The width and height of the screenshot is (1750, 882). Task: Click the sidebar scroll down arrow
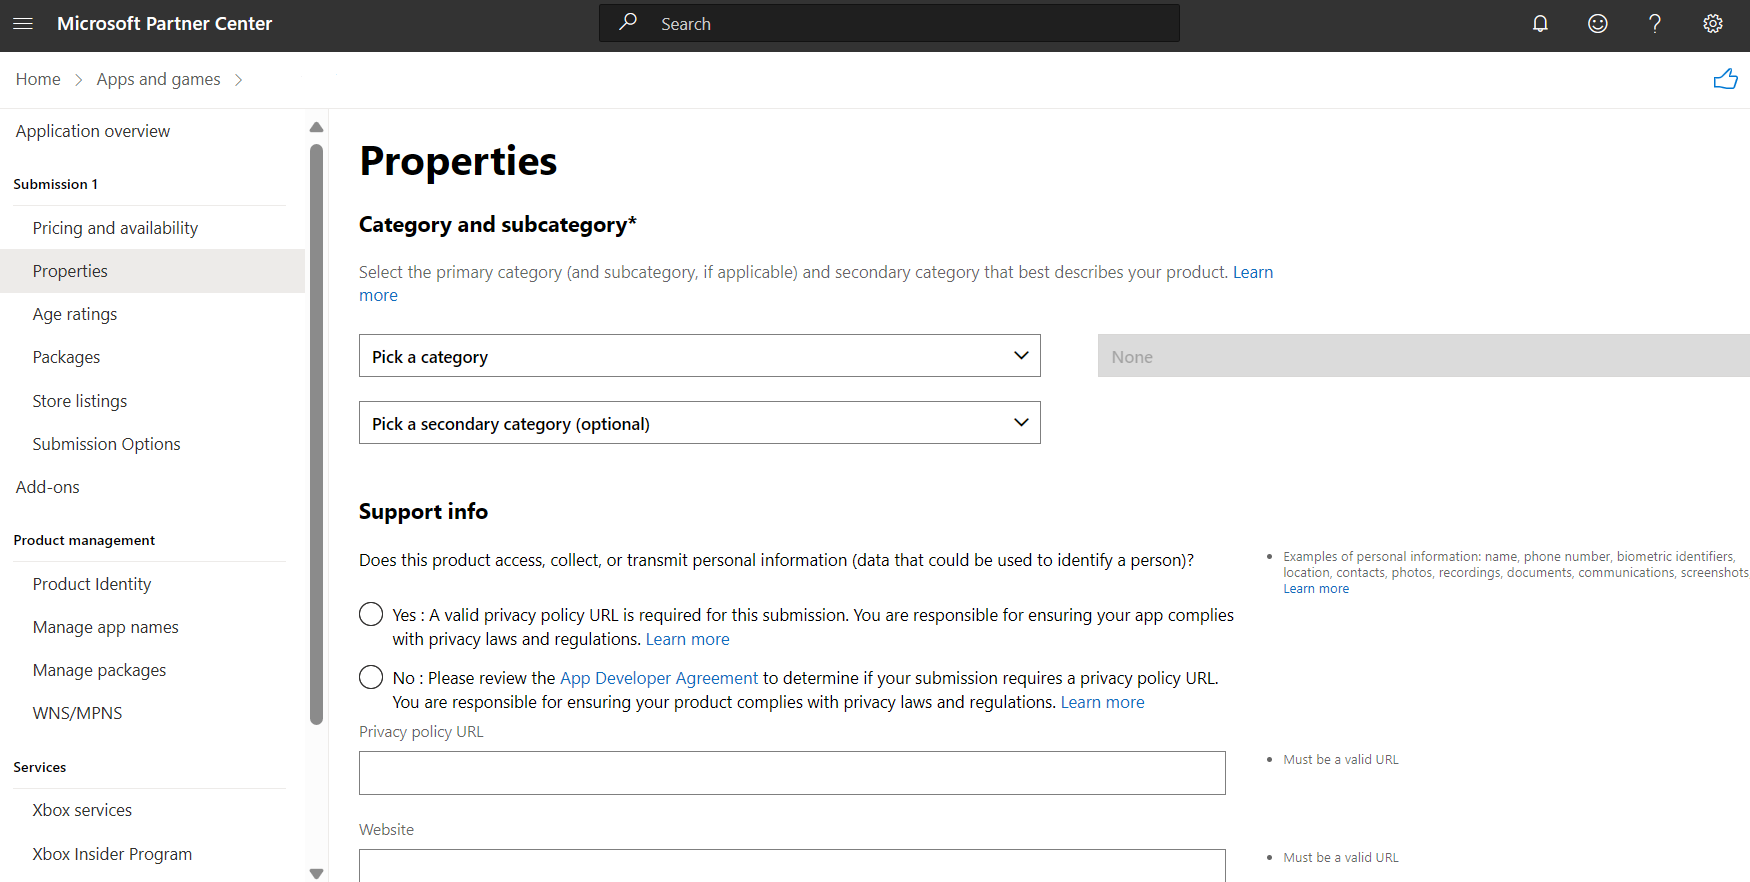[316, 873]
